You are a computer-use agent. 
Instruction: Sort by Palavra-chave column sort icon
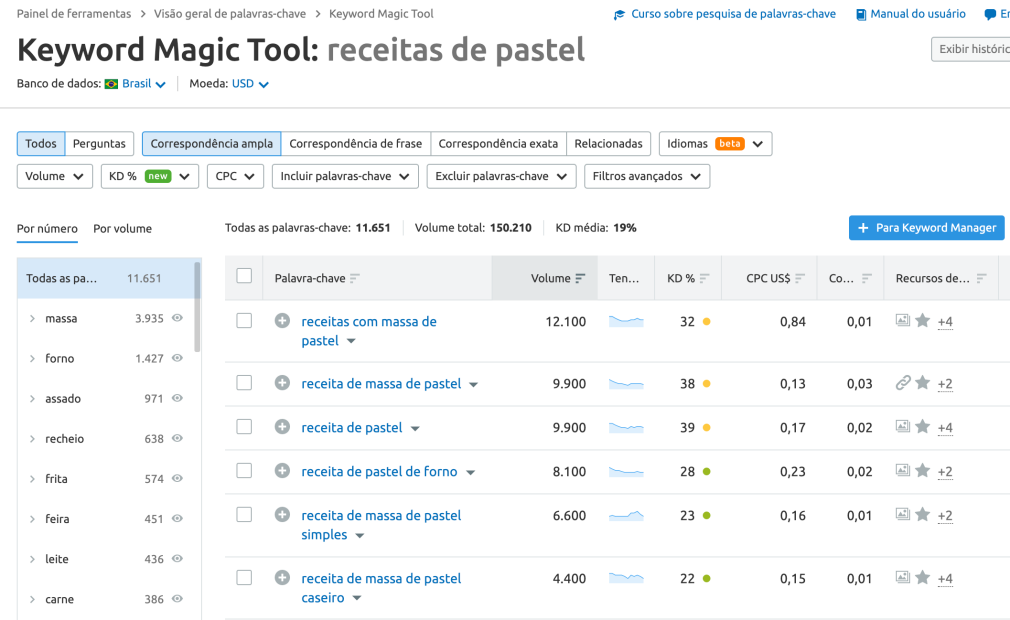354,278
